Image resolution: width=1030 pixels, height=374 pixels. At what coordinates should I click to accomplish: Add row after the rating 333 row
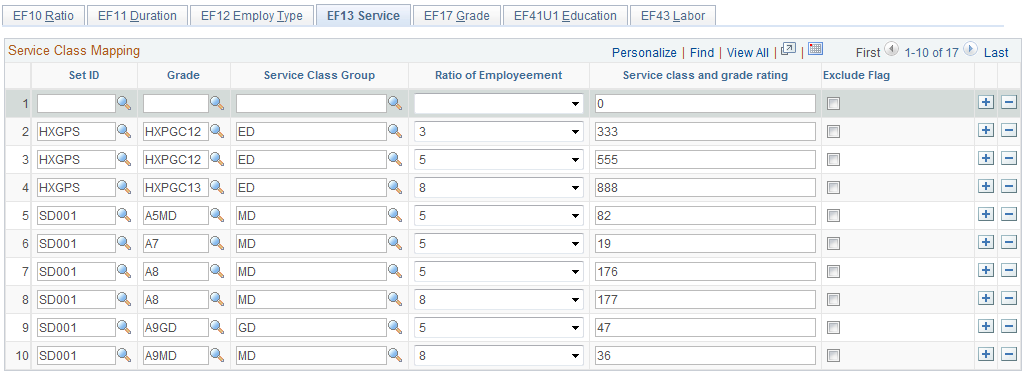pyautogui.click(x=985, y=131)
